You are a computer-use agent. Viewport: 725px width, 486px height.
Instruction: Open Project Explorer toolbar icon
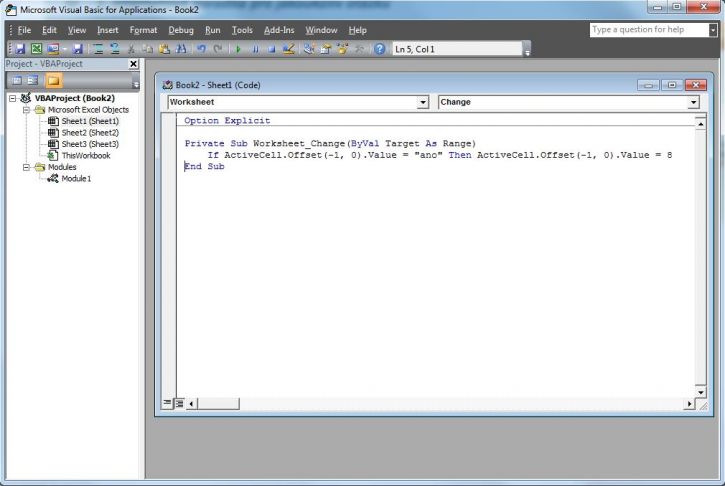309,49
